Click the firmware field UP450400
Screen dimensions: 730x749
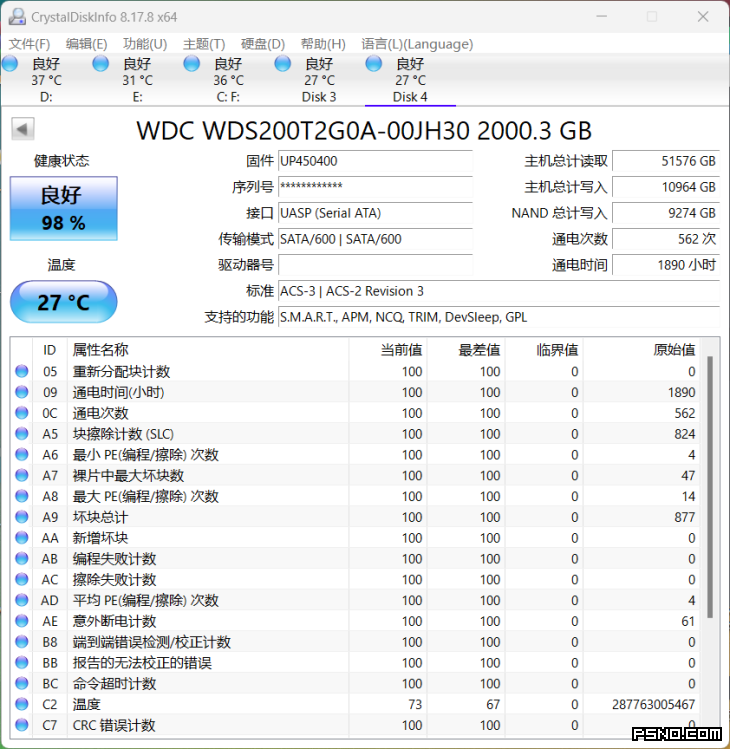click(376, 161)
